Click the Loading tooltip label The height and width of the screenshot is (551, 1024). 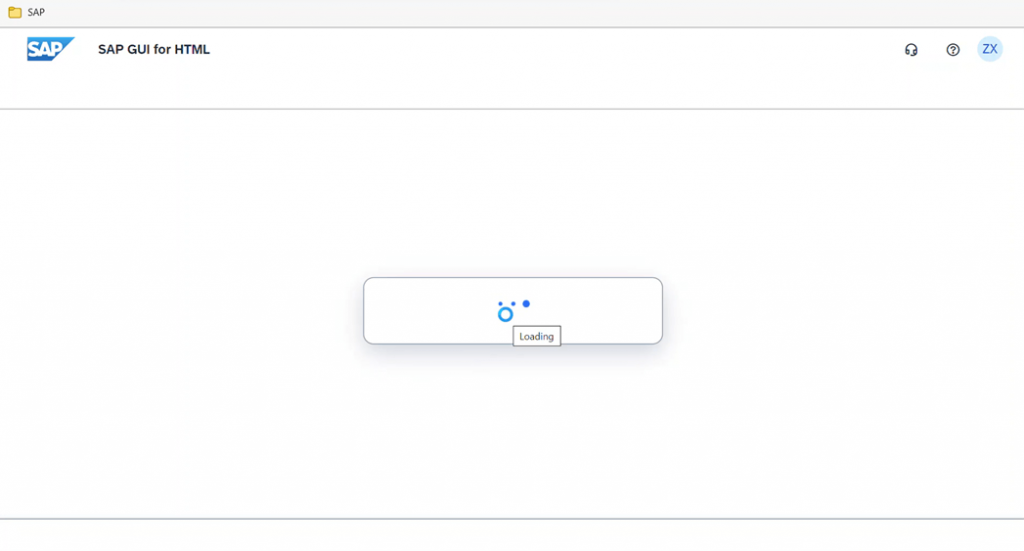tap(537, 336)
